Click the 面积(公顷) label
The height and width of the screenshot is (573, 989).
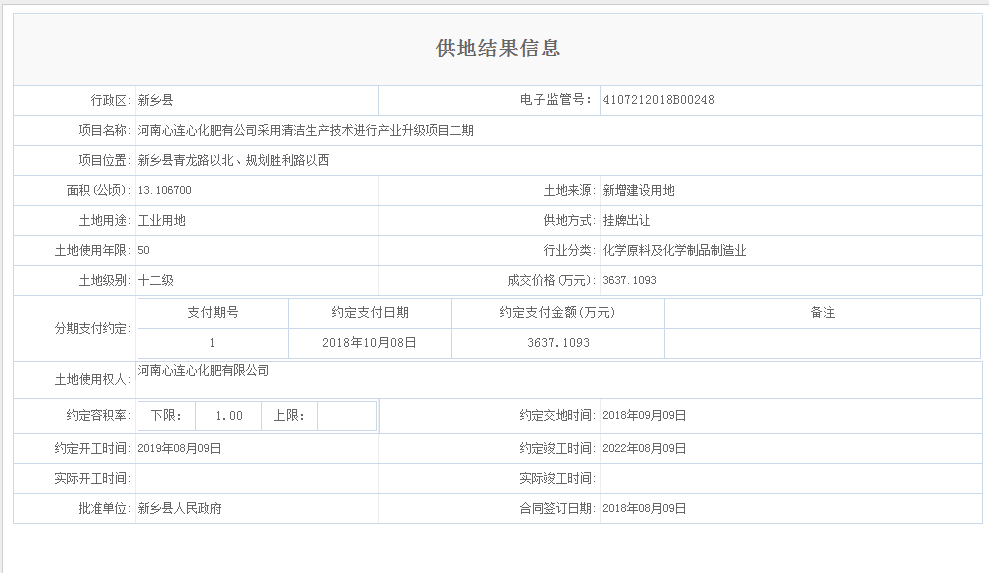[99, 190]
